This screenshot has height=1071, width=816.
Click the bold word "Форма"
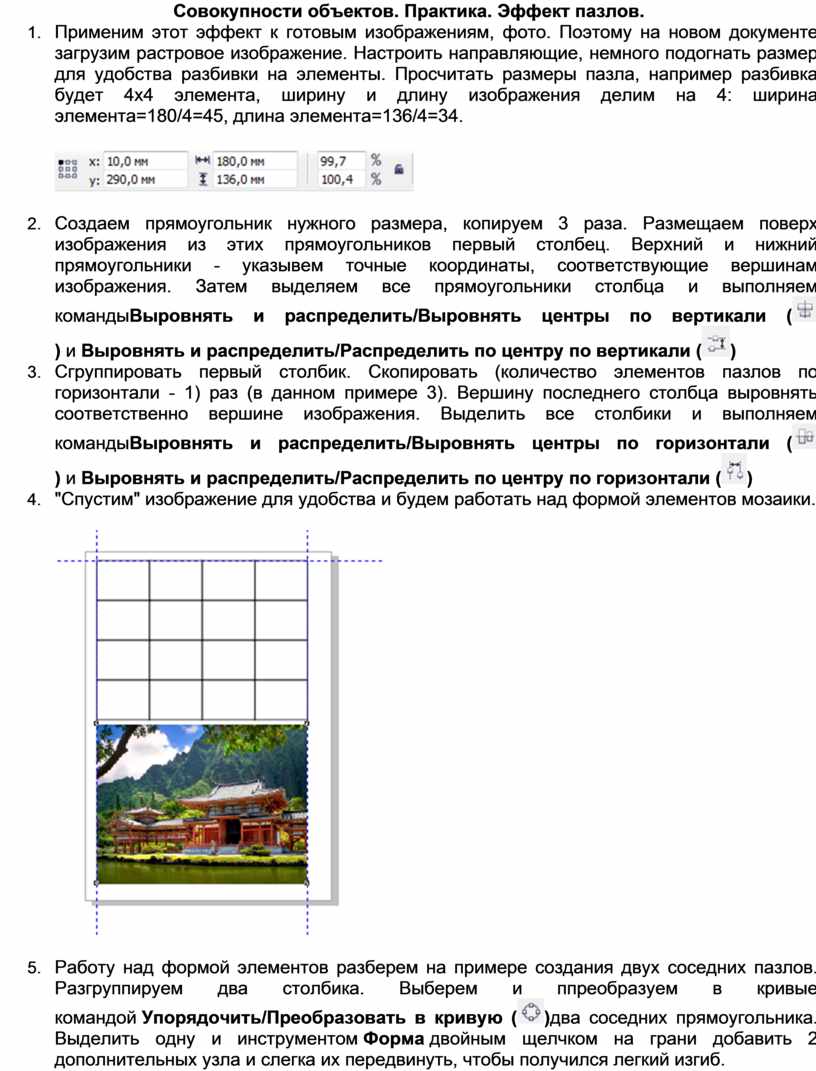393,1039
